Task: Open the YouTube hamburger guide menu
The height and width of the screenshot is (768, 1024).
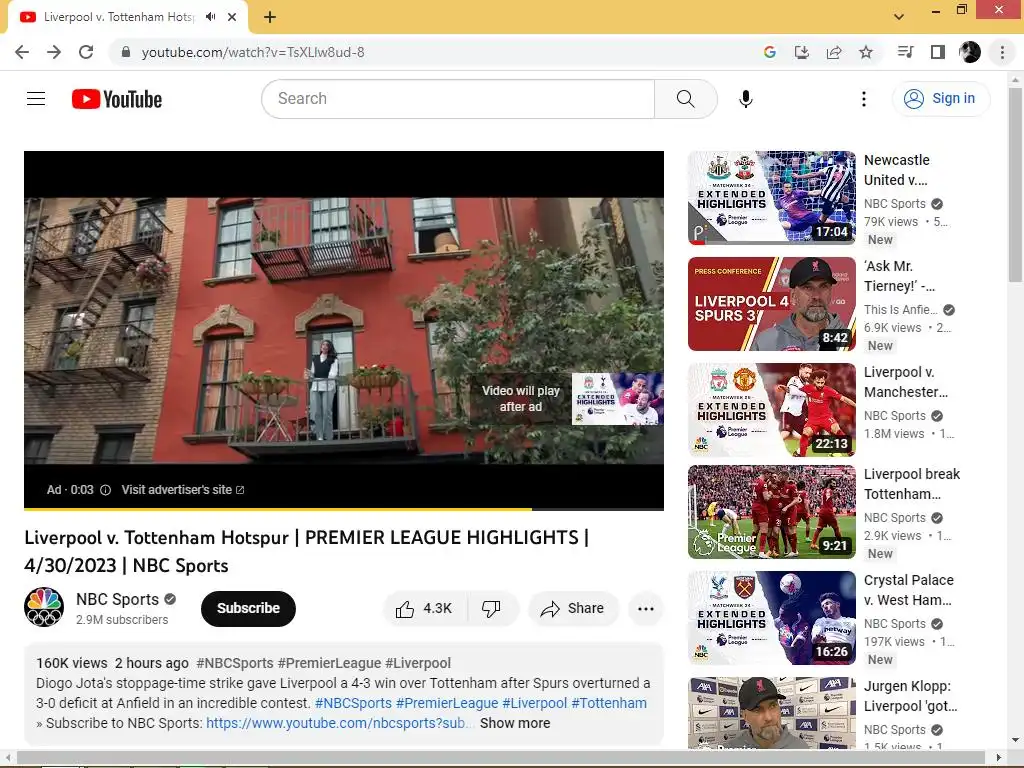Action: pyautogui.click(x=36, y=99)
